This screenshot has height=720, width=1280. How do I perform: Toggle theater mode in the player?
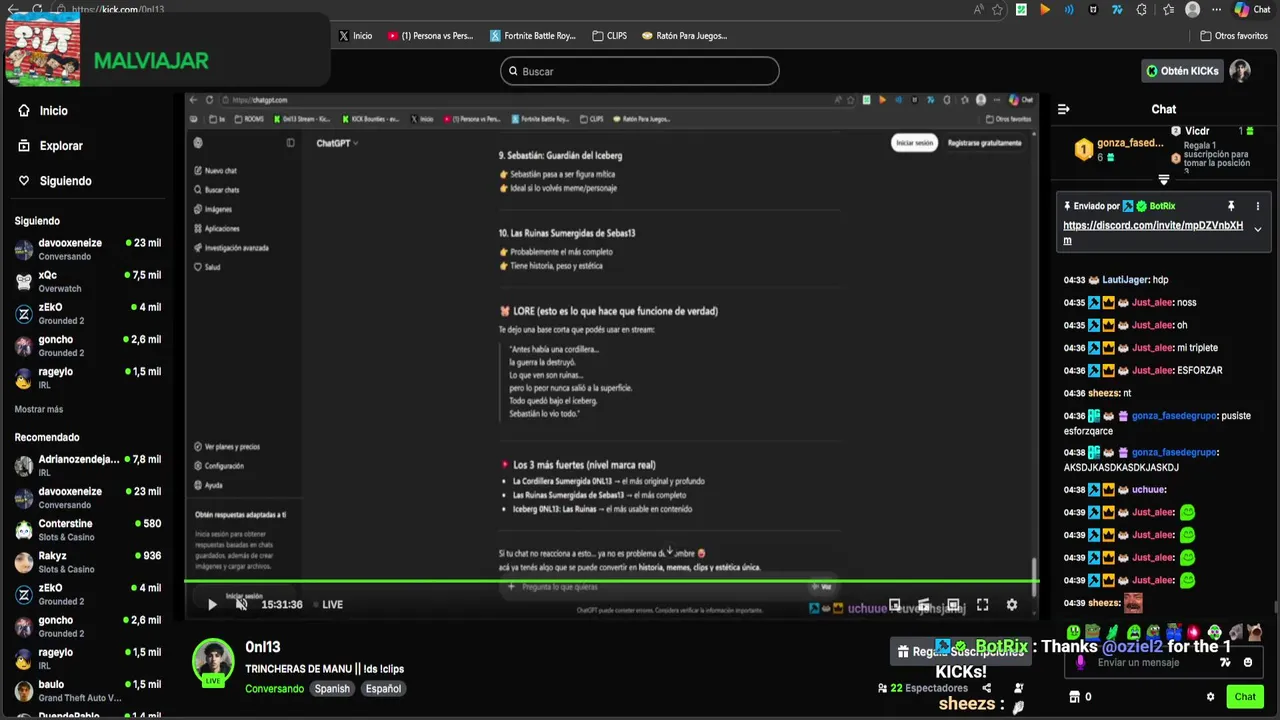coord(953,604)
